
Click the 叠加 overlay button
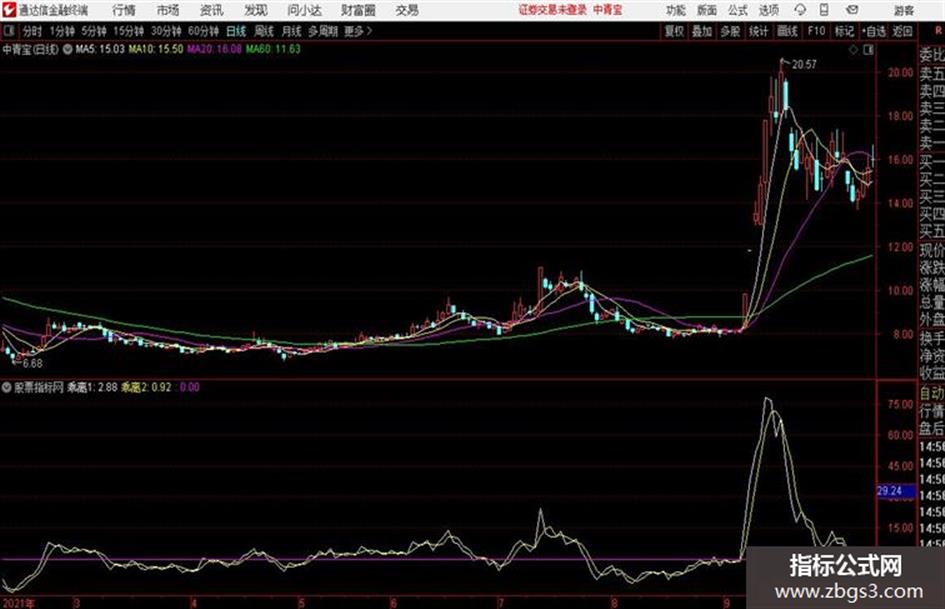702,31
